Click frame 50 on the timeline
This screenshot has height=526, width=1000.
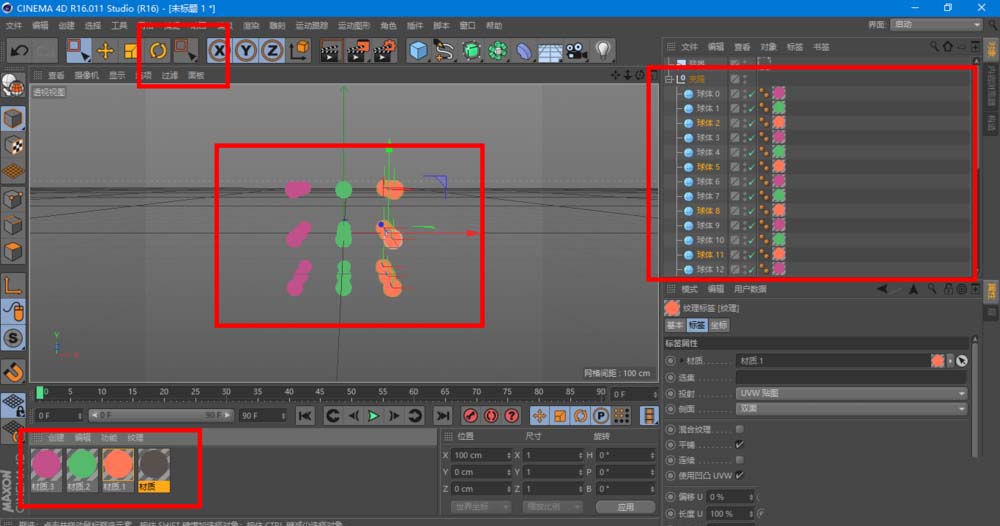[351, 393]
